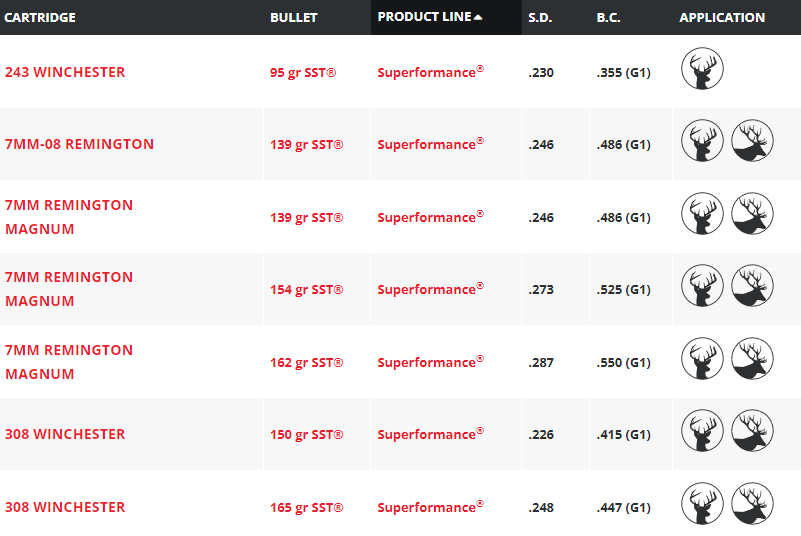
Task: Click the elk icon in 7MM-08 Remington row
Action: pyautogui.click(x=752, y=141)
